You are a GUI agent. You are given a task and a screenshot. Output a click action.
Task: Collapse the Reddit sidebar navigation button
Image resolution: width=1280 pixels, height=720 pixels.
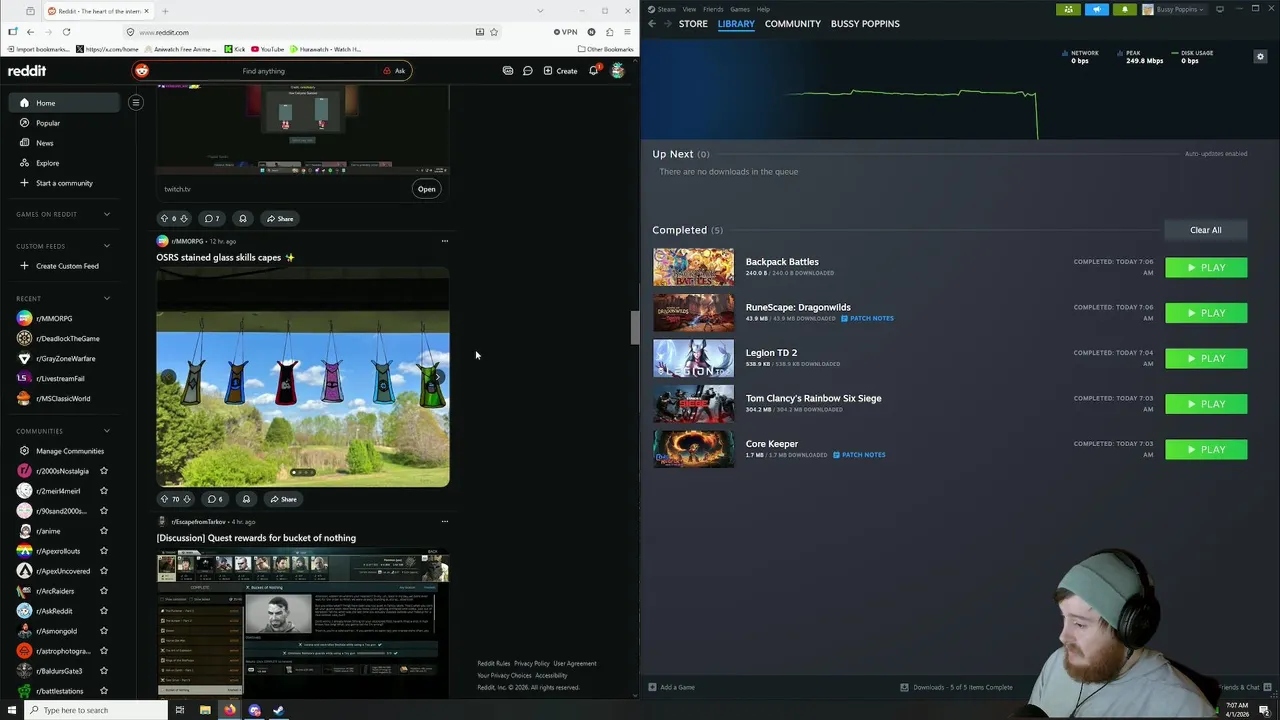(136, 102)
